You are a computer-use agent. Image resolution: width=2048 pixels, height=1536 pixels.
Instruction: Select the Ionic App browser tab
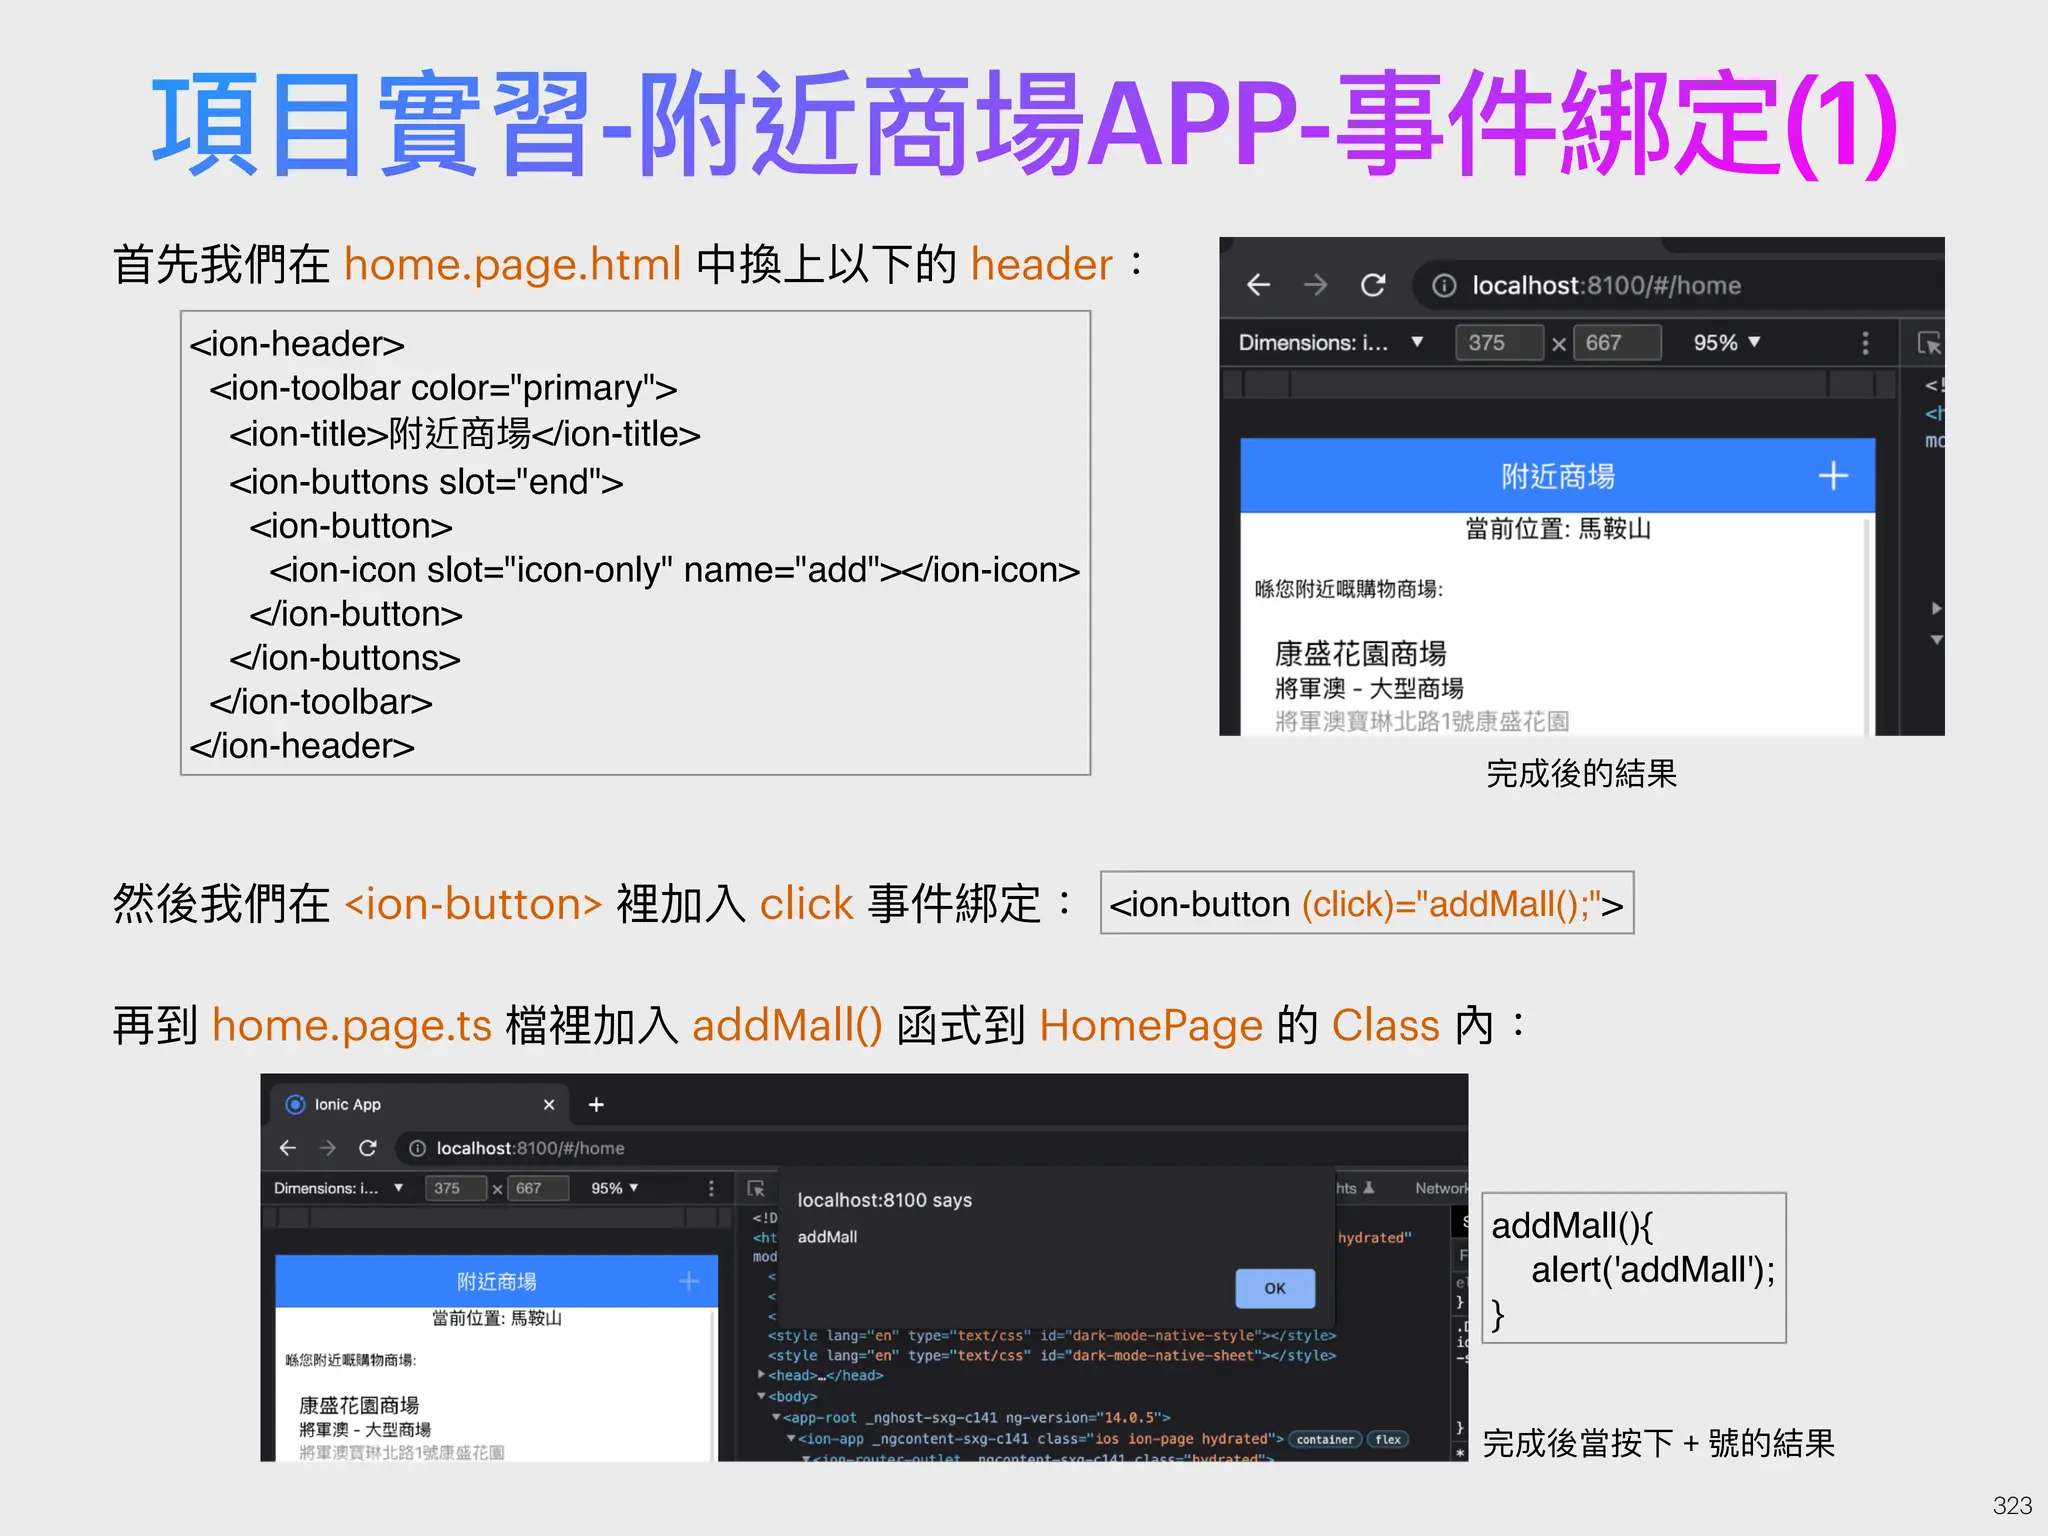[x=420, y=1104]
